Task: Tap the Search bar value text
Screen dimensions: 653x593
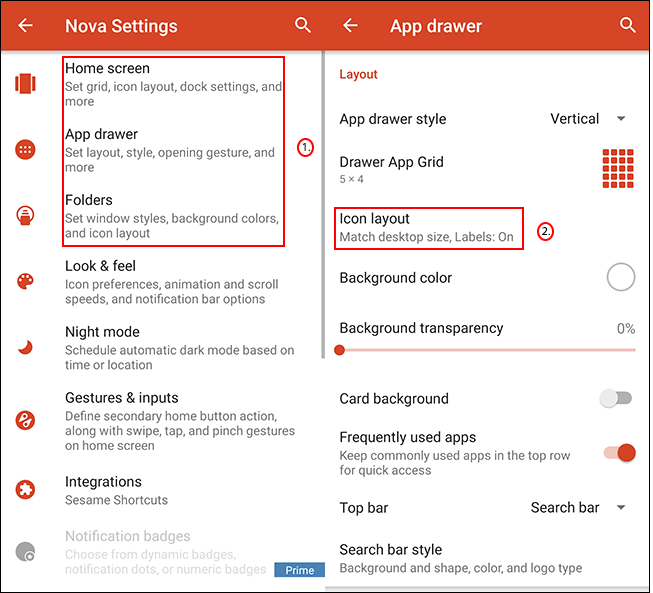Action: tap(565, 508)
